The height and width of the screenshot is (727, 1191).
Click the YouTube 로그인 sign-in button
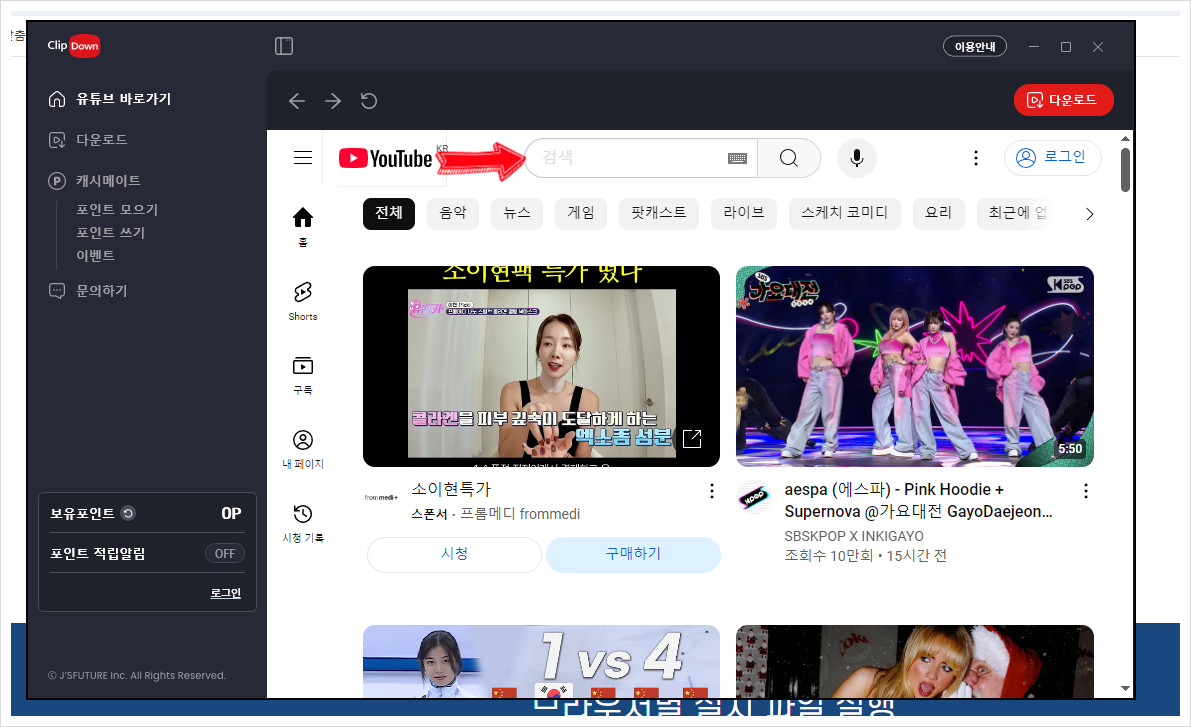[1053, 157]
